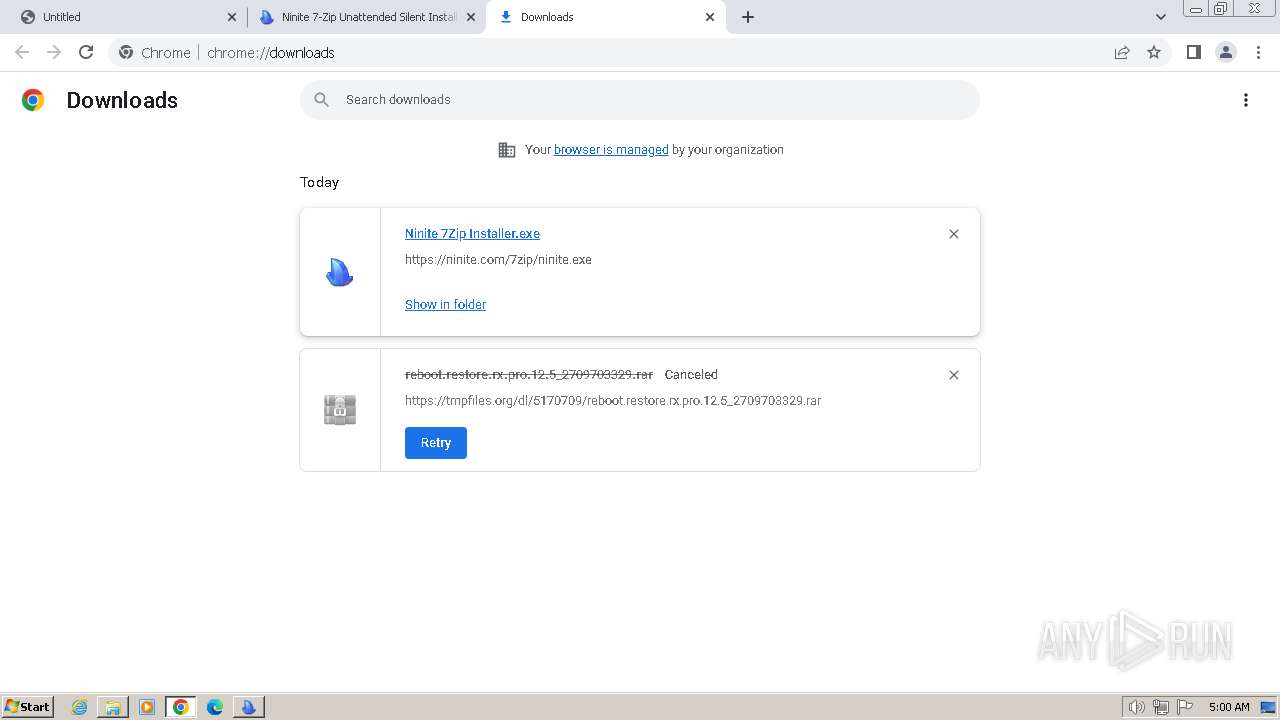
Task: Remove Ninite 7Zip Installer from list
Action: [x=954, y=234]
